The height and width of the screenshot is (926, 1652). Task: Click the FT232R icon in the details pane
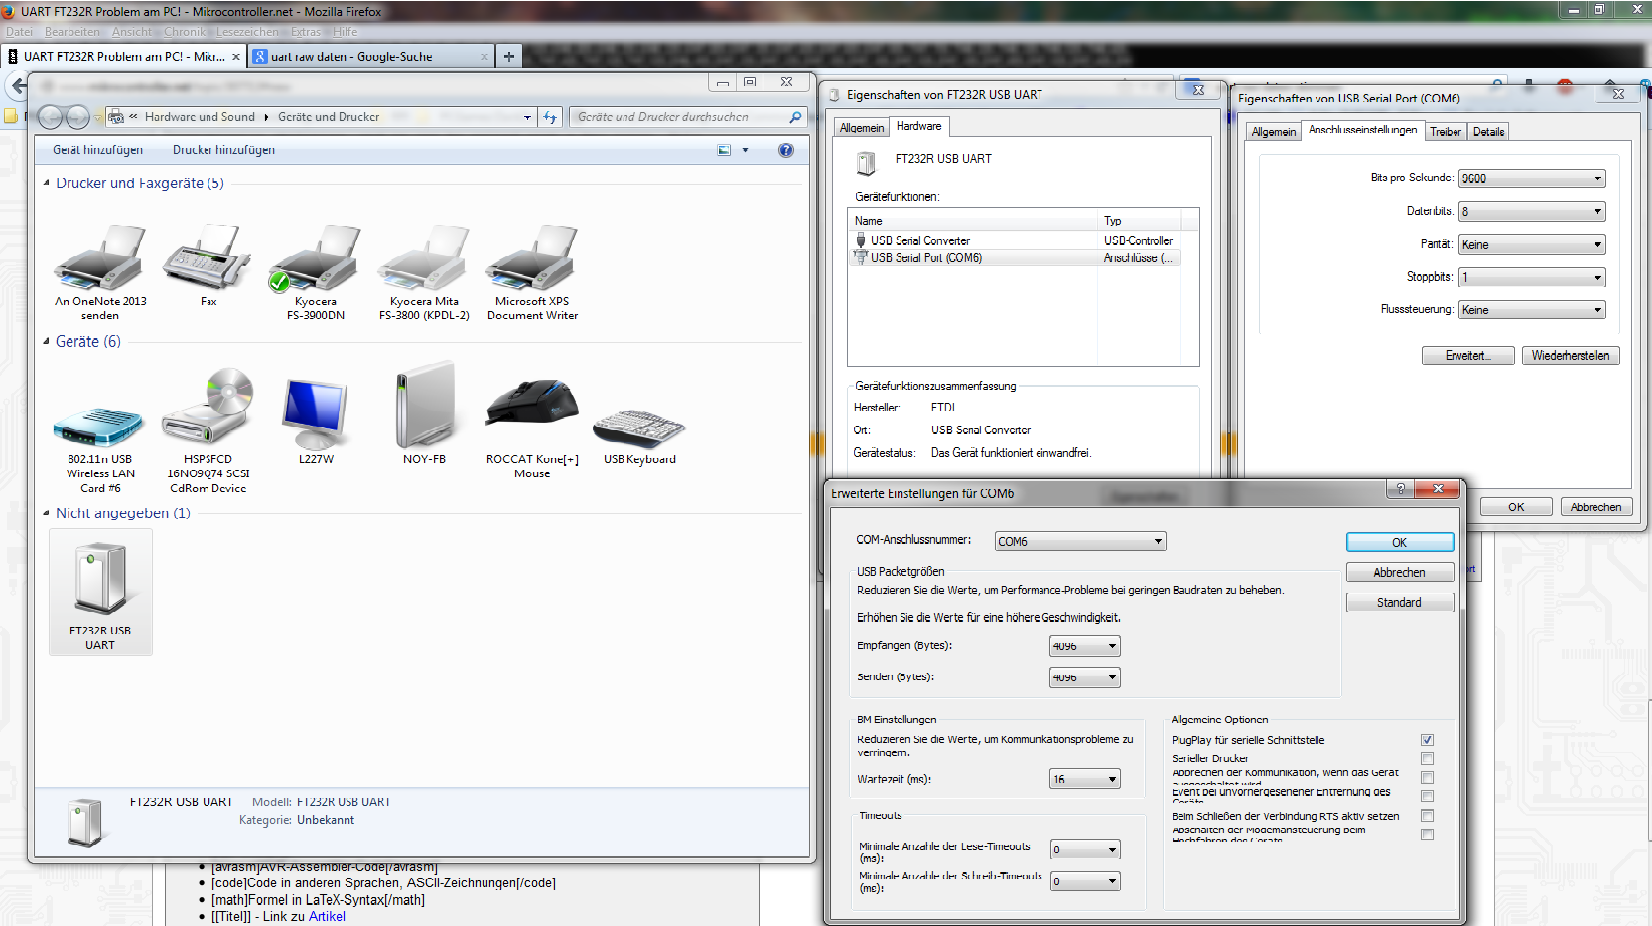(85, 822)
